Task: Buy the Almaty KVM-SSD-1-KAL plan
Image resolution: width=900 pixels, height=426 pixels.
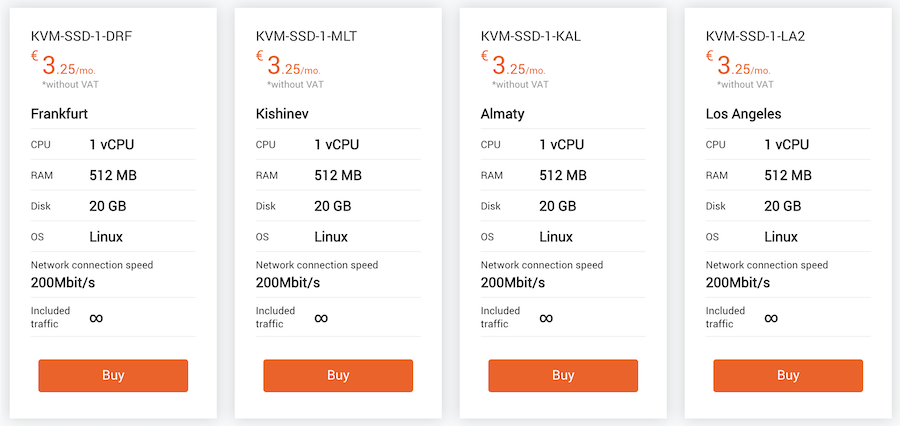Action: [563, 375]
